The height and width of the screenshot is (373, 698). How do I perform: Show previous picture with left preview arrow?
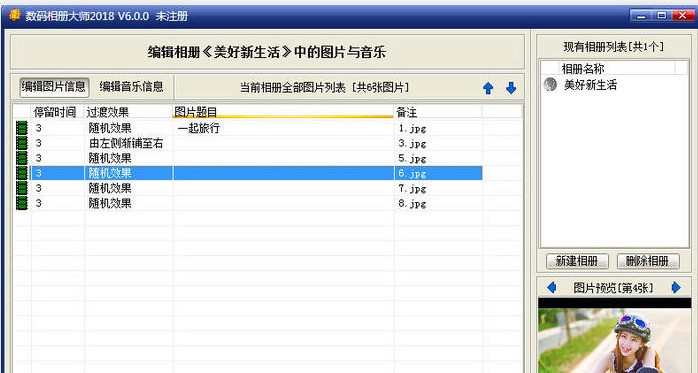point(552,288)
